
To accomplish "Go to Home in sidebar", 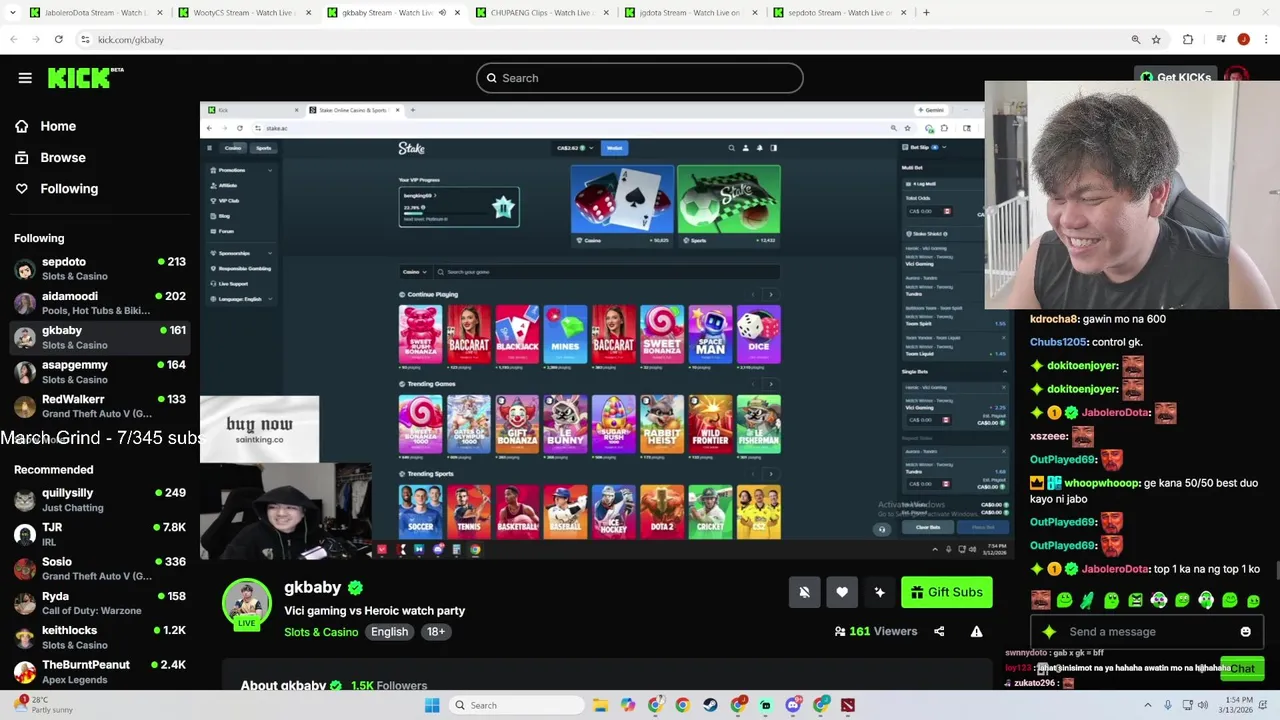I will point(45,126).
